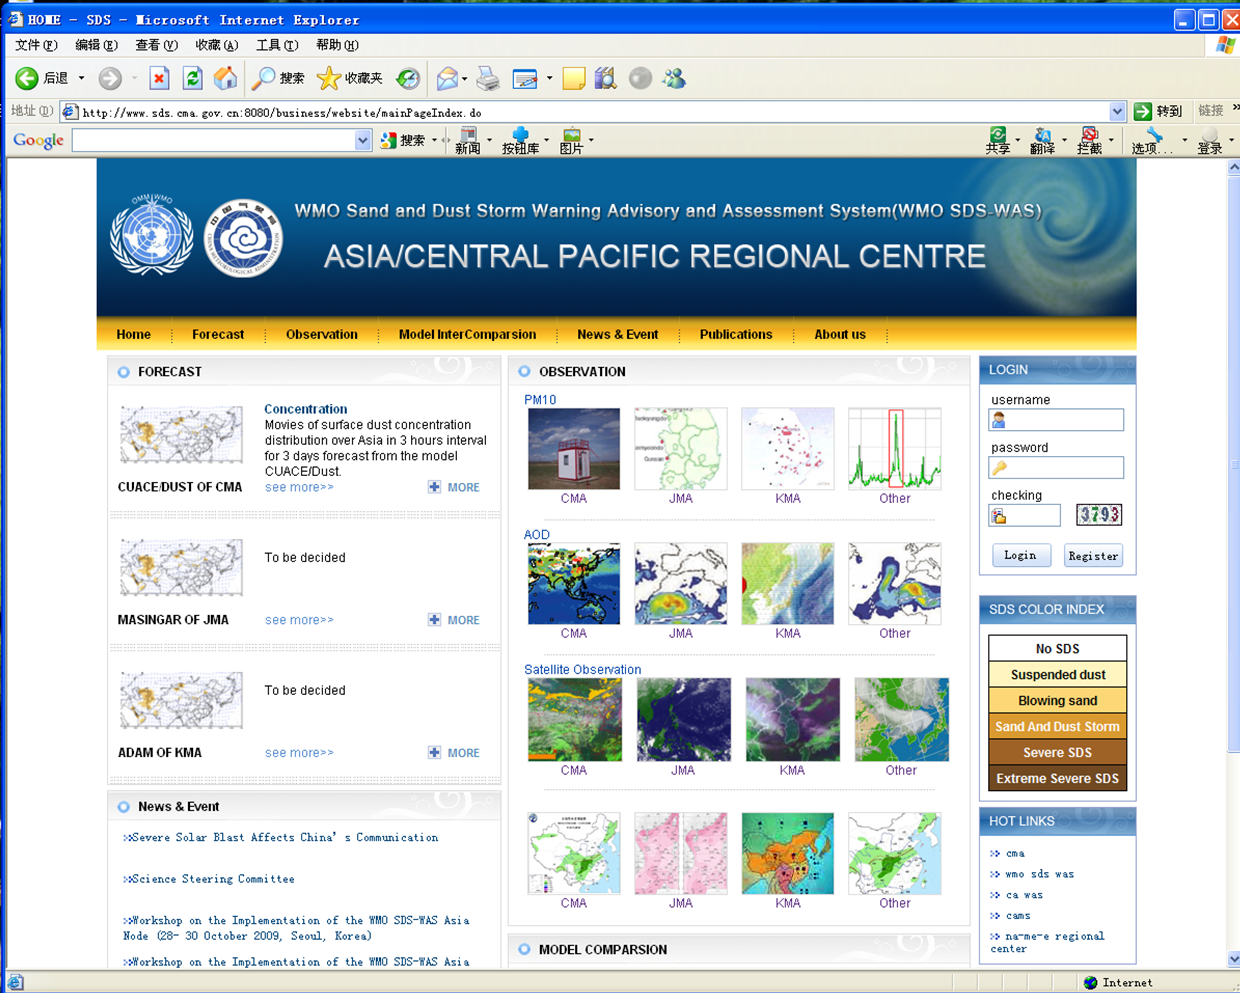Refresh the page with the Refresh icon

tap(192, 78)
